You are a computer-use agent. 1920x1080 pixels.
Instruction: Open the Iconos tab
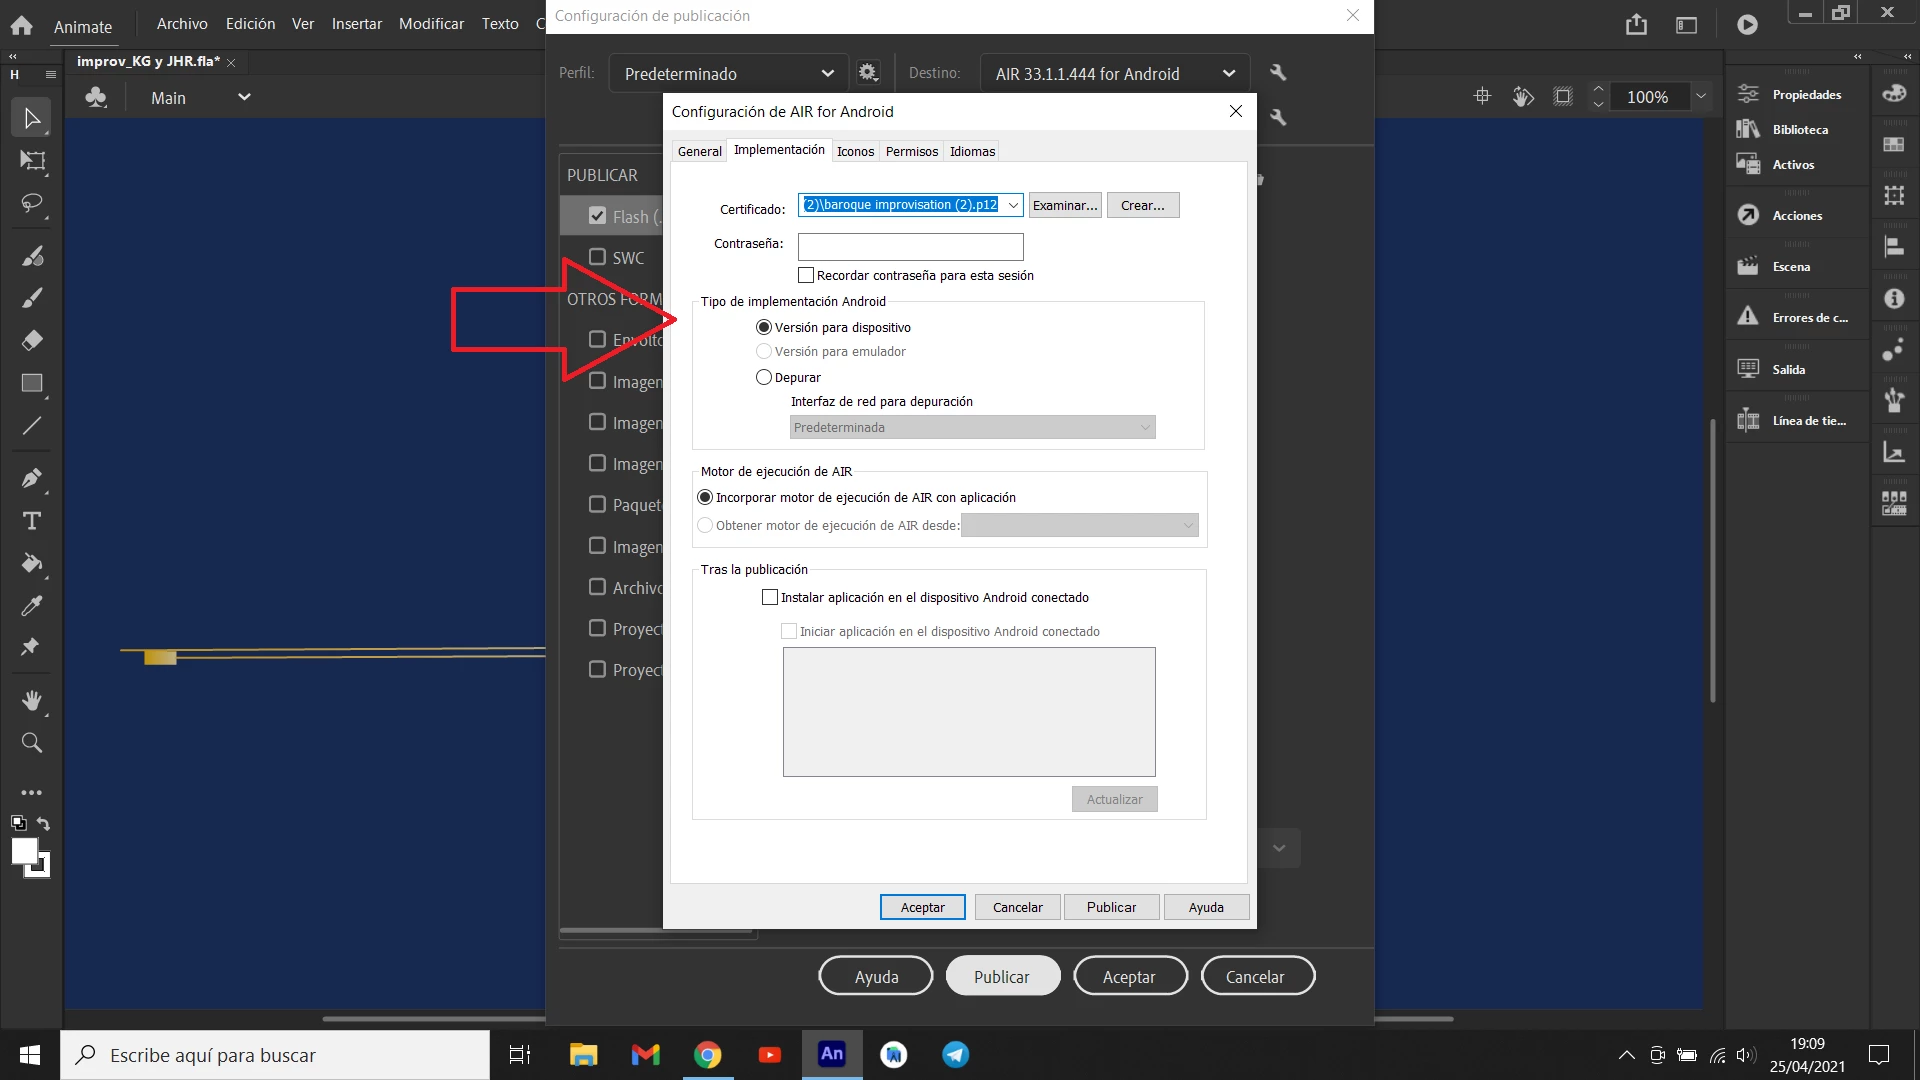tap(855, 151)
